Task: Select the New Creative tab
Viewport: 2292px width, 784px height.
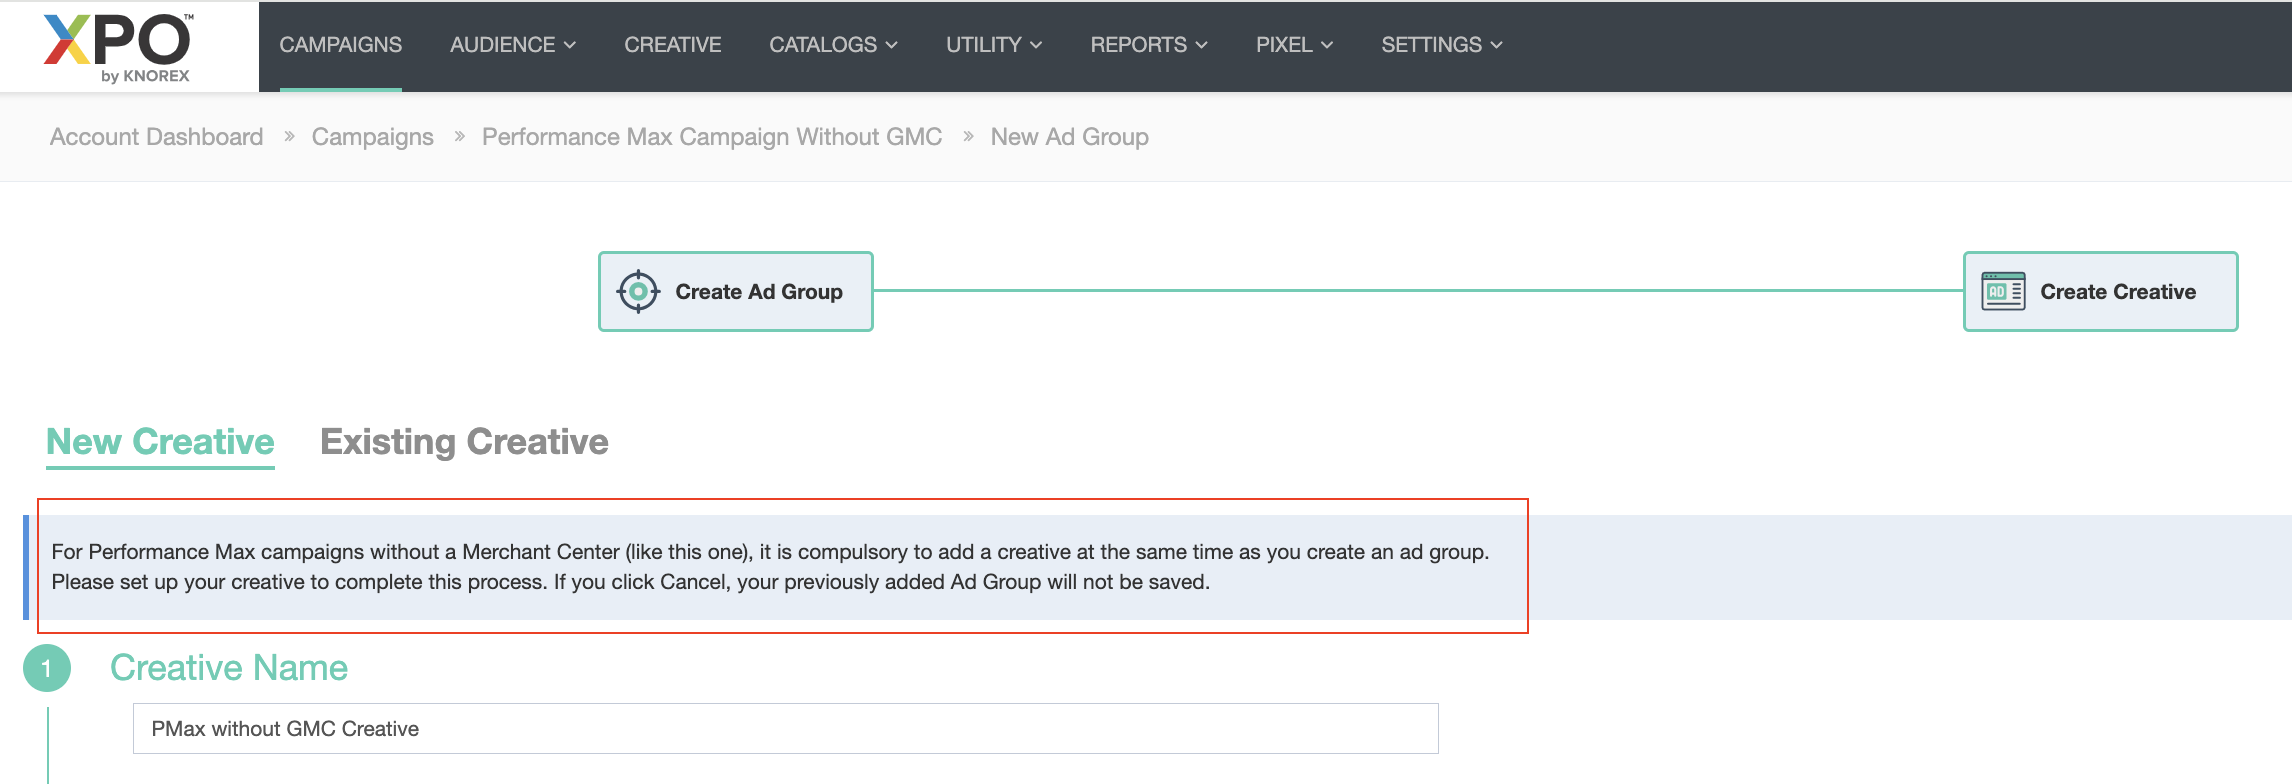Action: tap(160, 442)
